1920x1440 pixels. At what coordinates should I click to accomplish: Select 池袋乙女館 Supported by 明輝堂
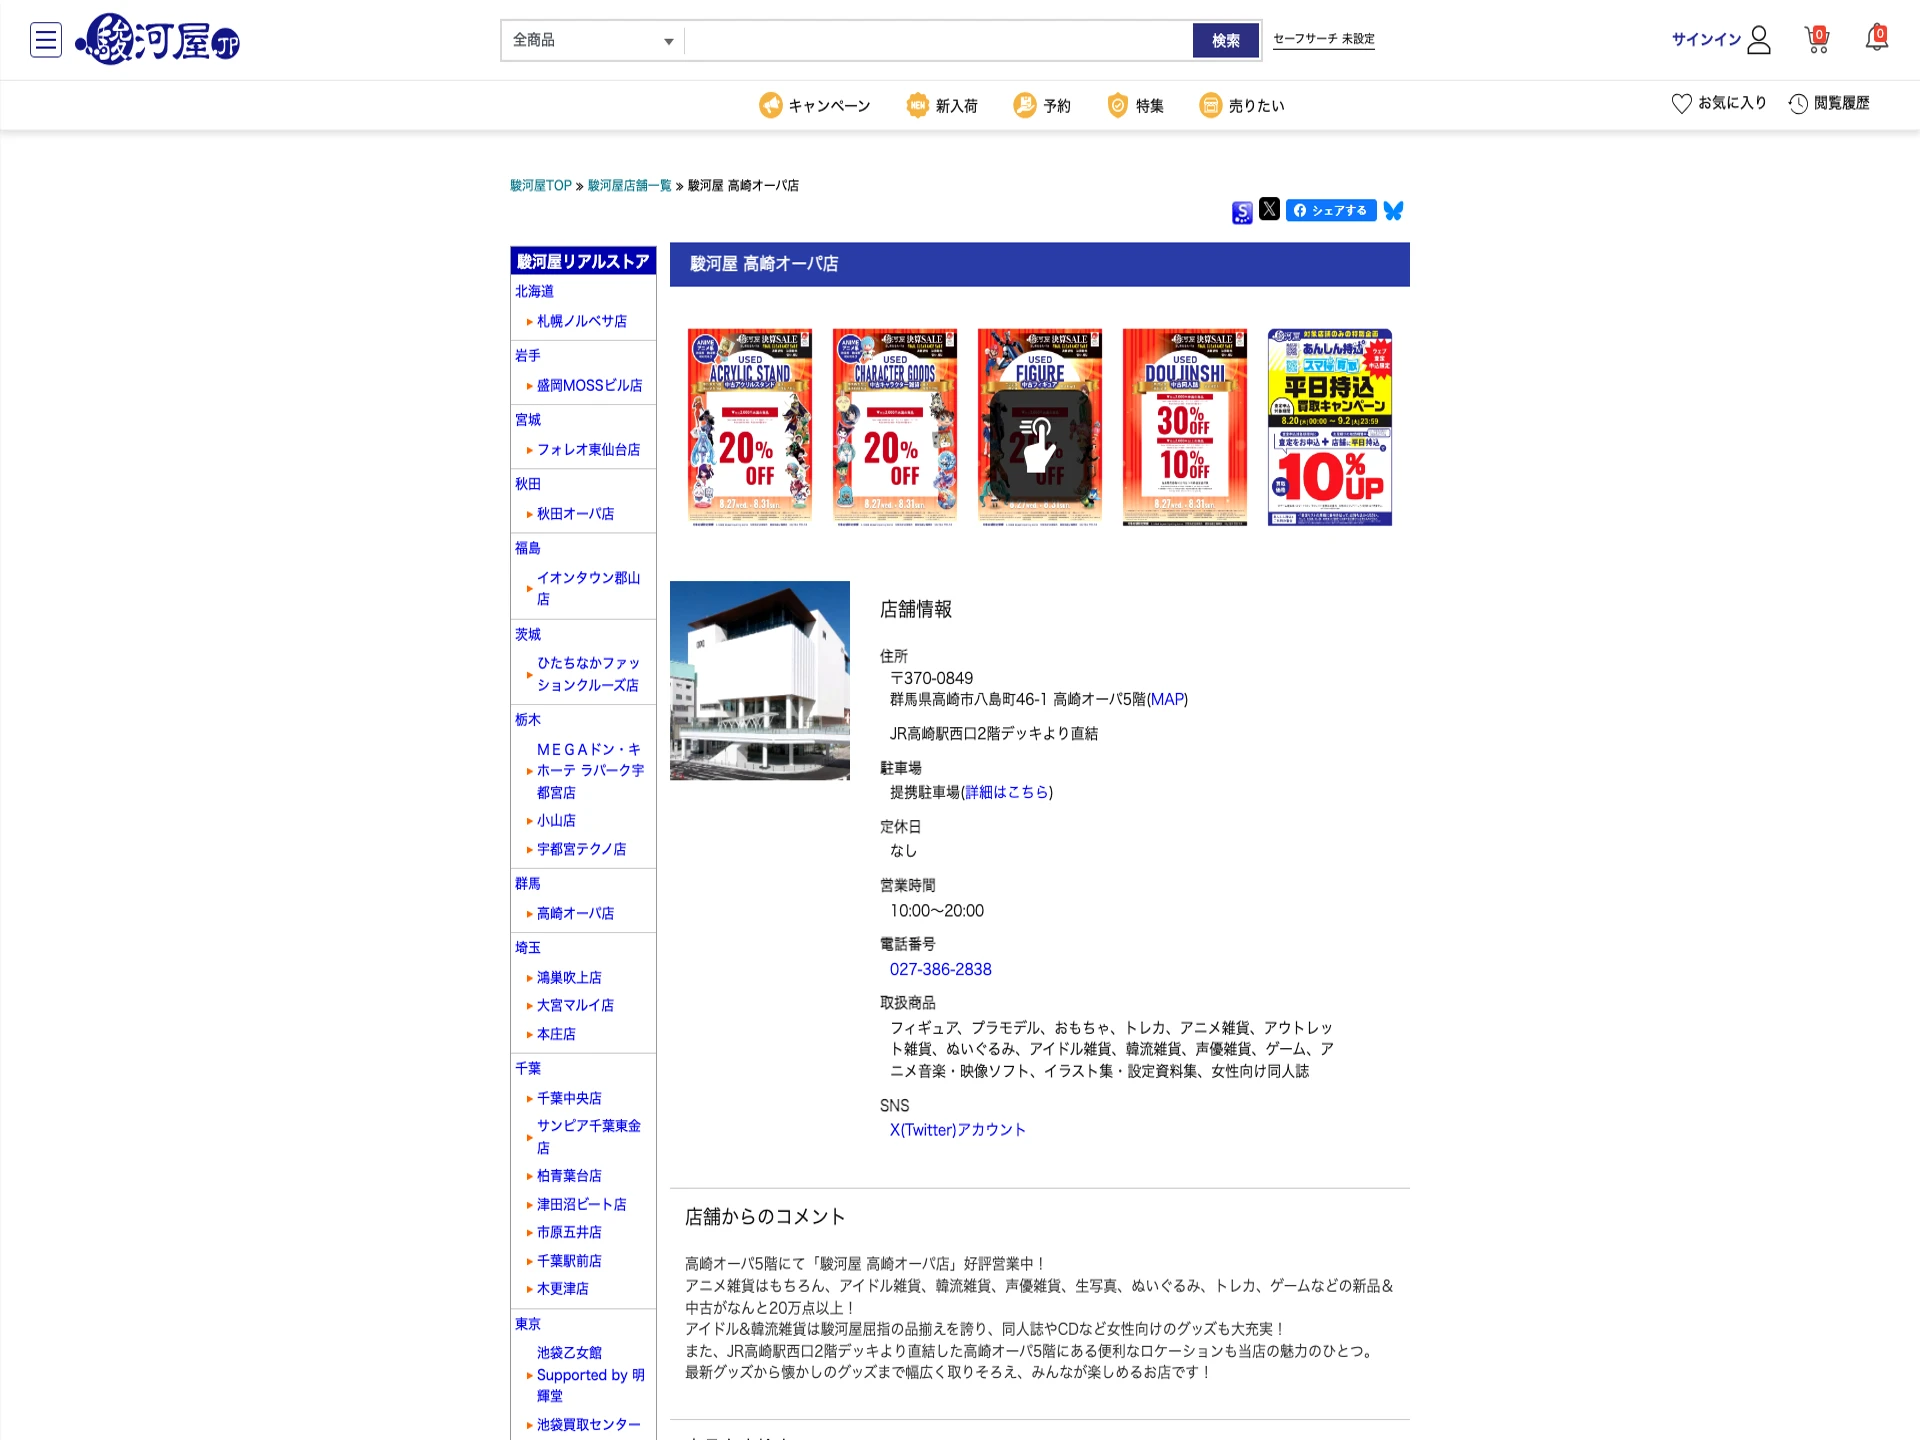[591, 1374]
